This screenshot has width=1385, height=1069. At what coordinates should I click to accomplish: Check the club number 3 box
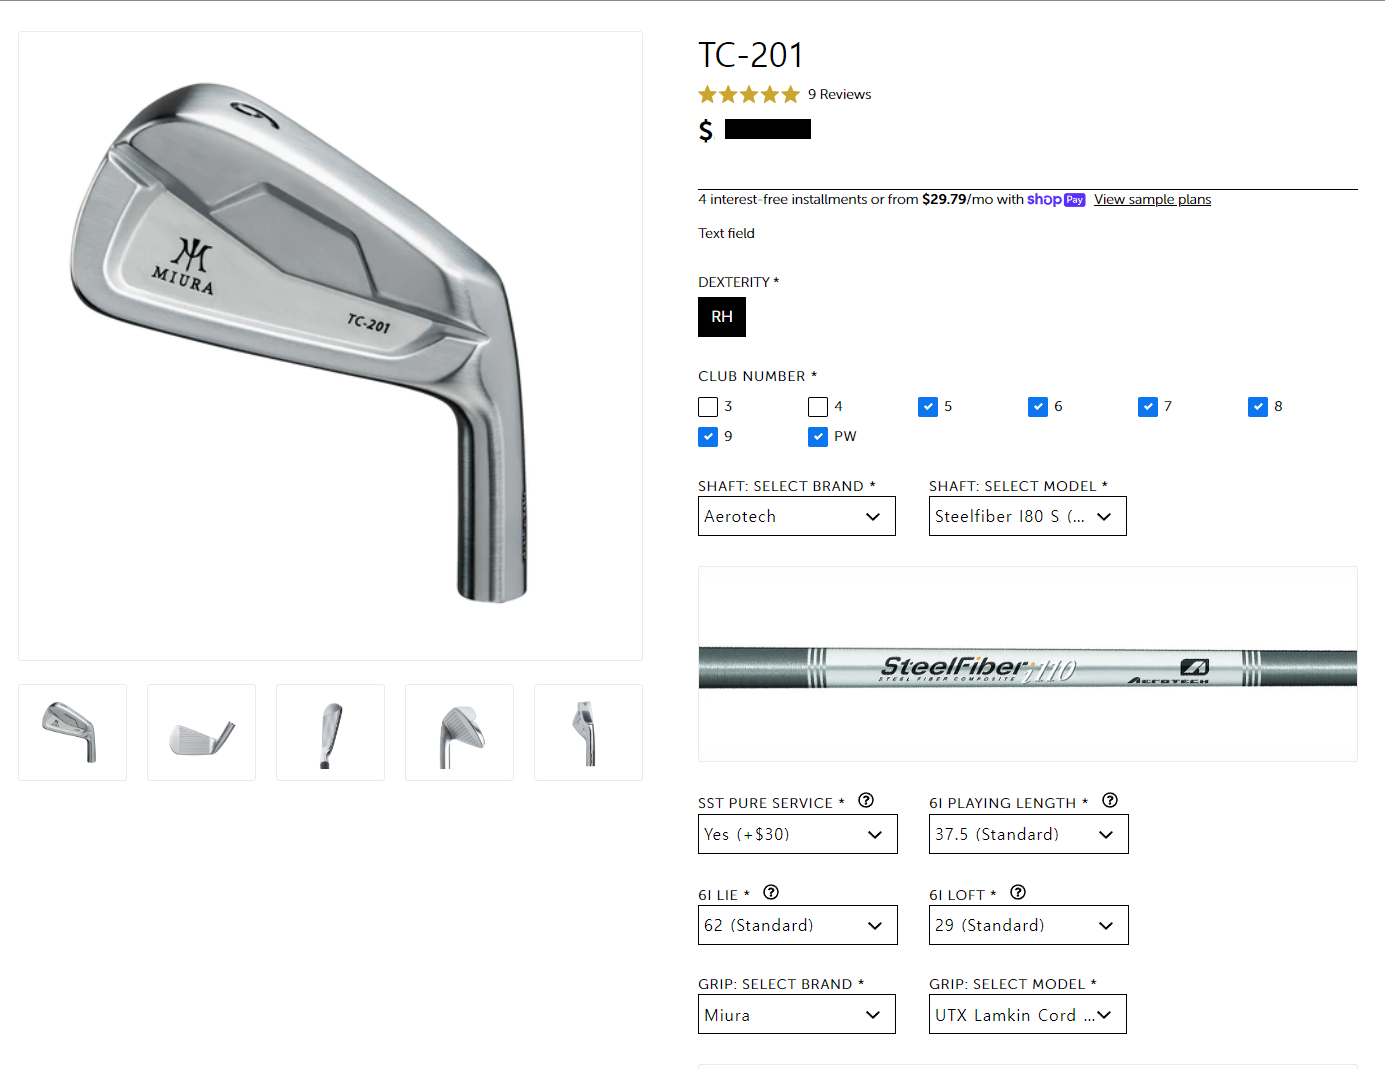[x=708, y=407]
